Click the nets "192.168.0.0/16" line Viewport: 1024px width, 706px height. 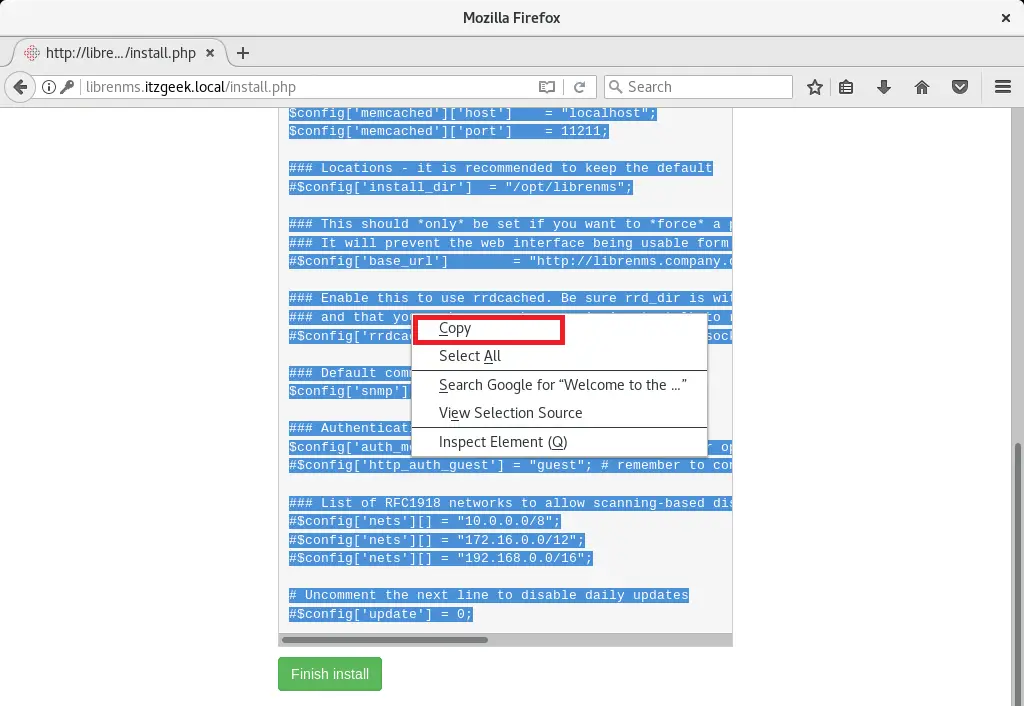441,558
